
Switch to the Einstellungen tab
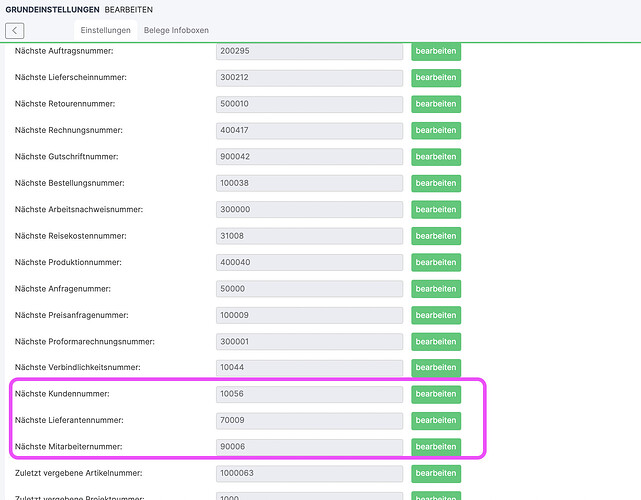[105, 30]
